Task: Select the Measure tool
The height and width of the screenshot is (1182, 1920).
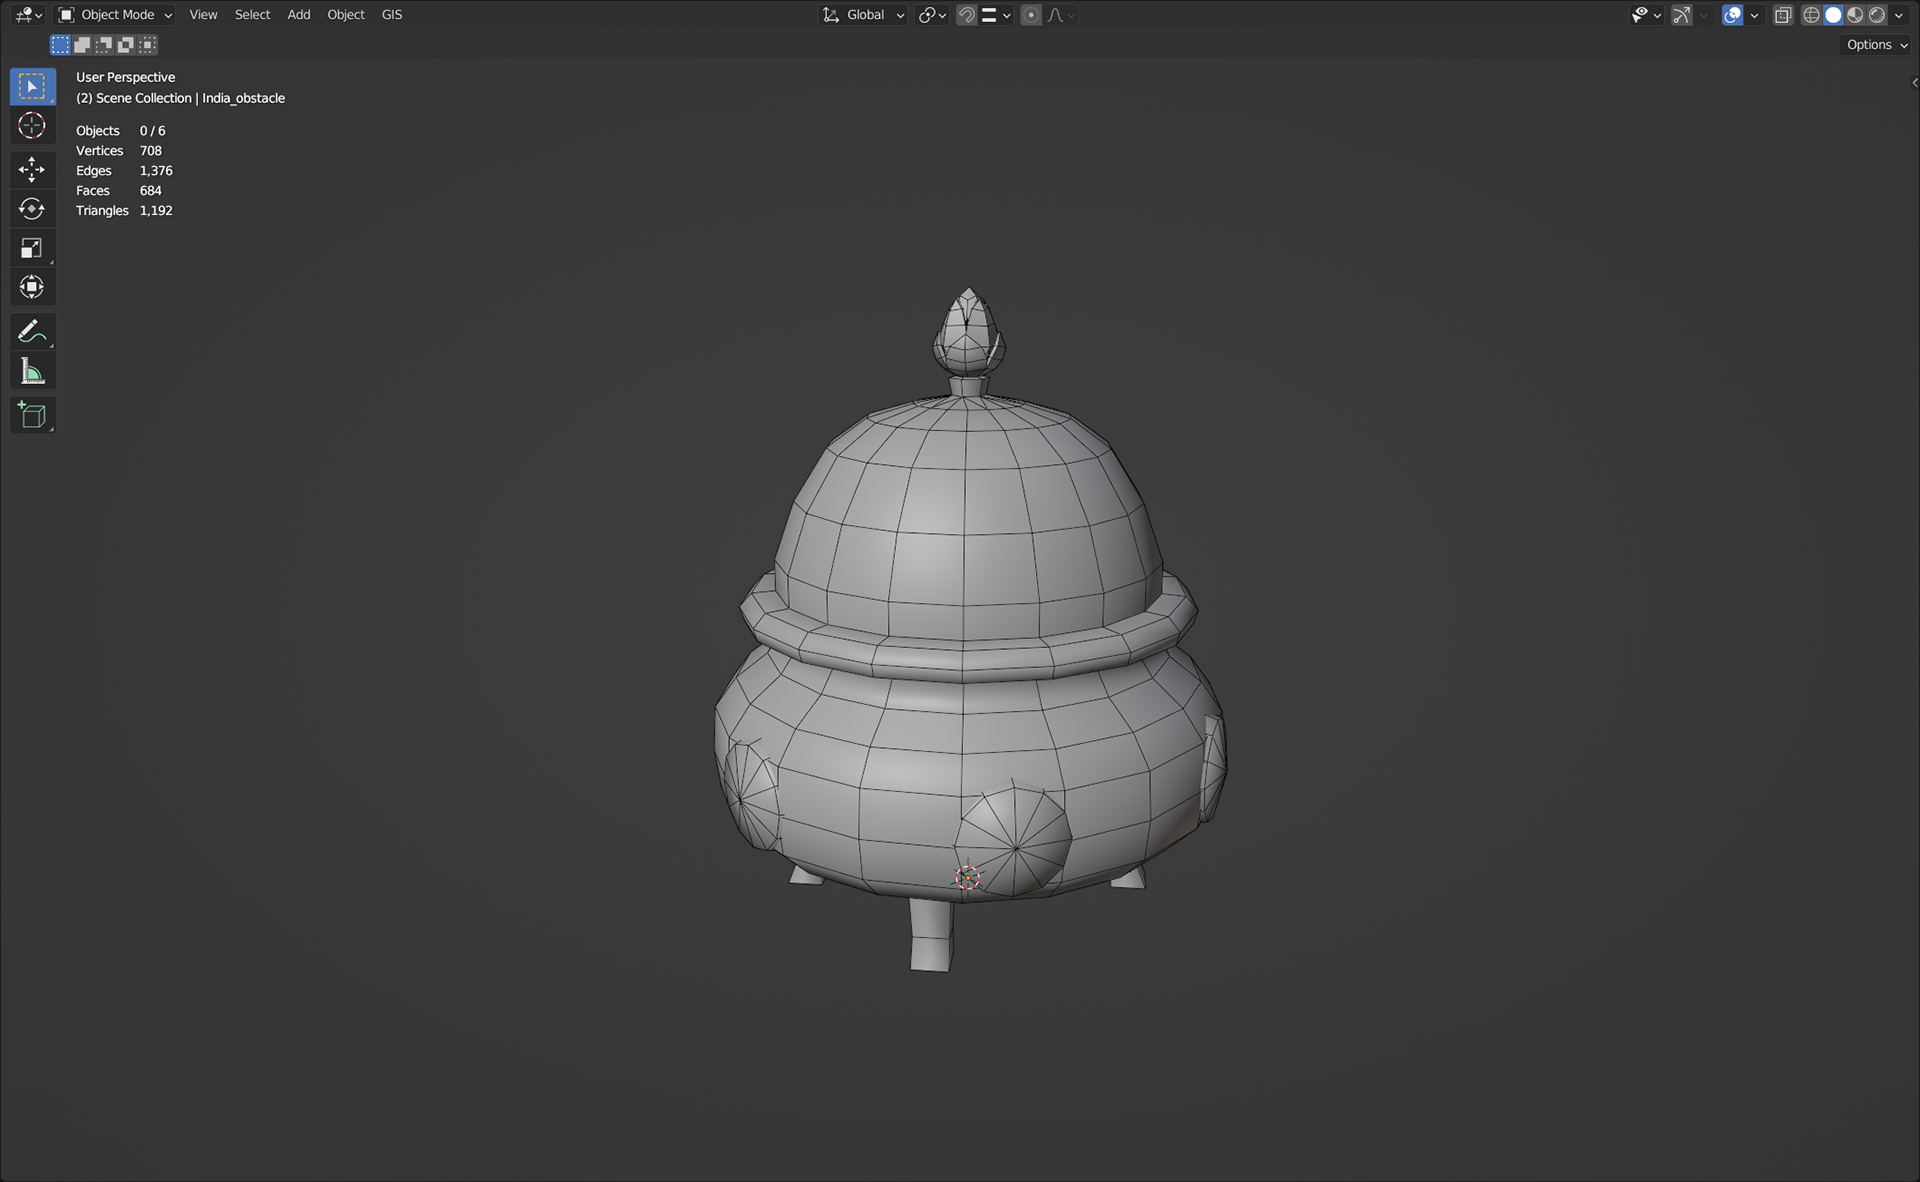Action: point(32,372)
